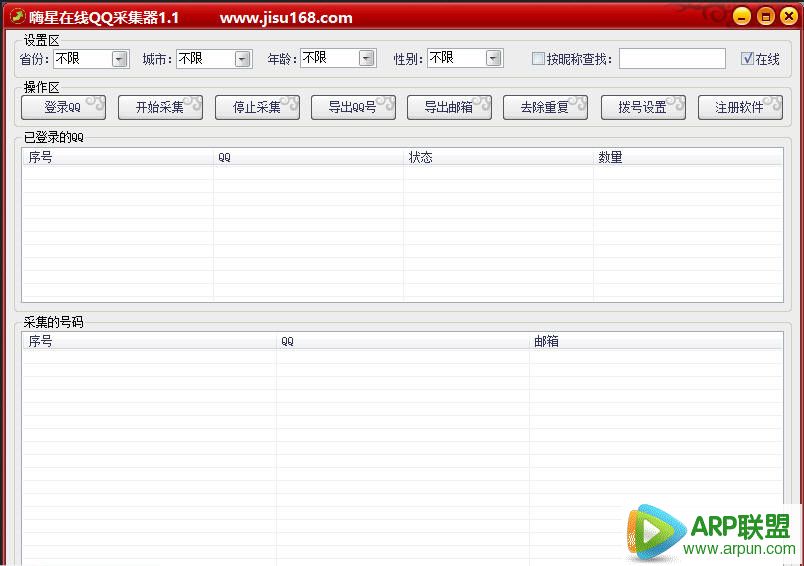Minimize the window with yellow button
804x566 pixels.
point(741,16)
